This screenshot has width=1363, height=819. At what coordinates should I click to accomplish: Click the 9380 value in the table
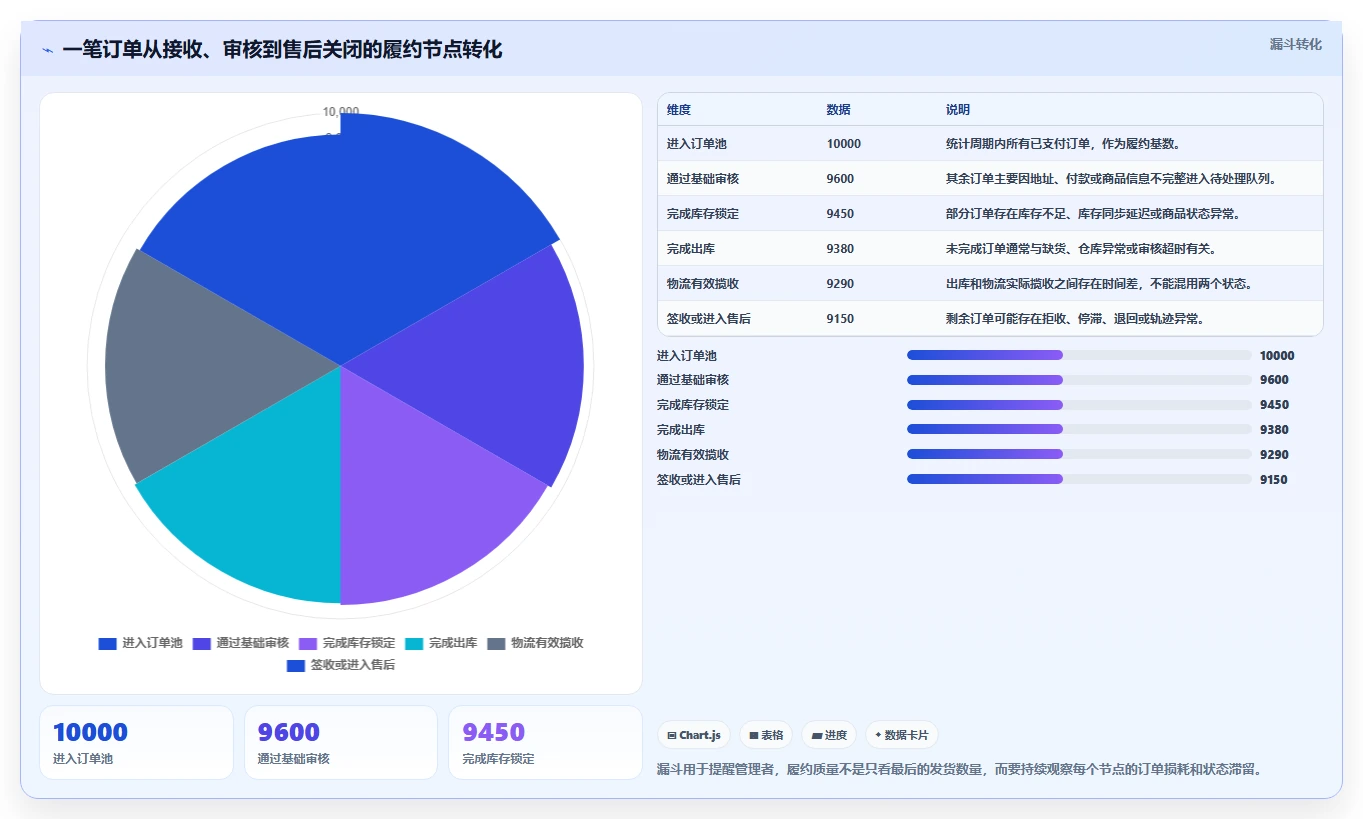click(x=841, y=249)
